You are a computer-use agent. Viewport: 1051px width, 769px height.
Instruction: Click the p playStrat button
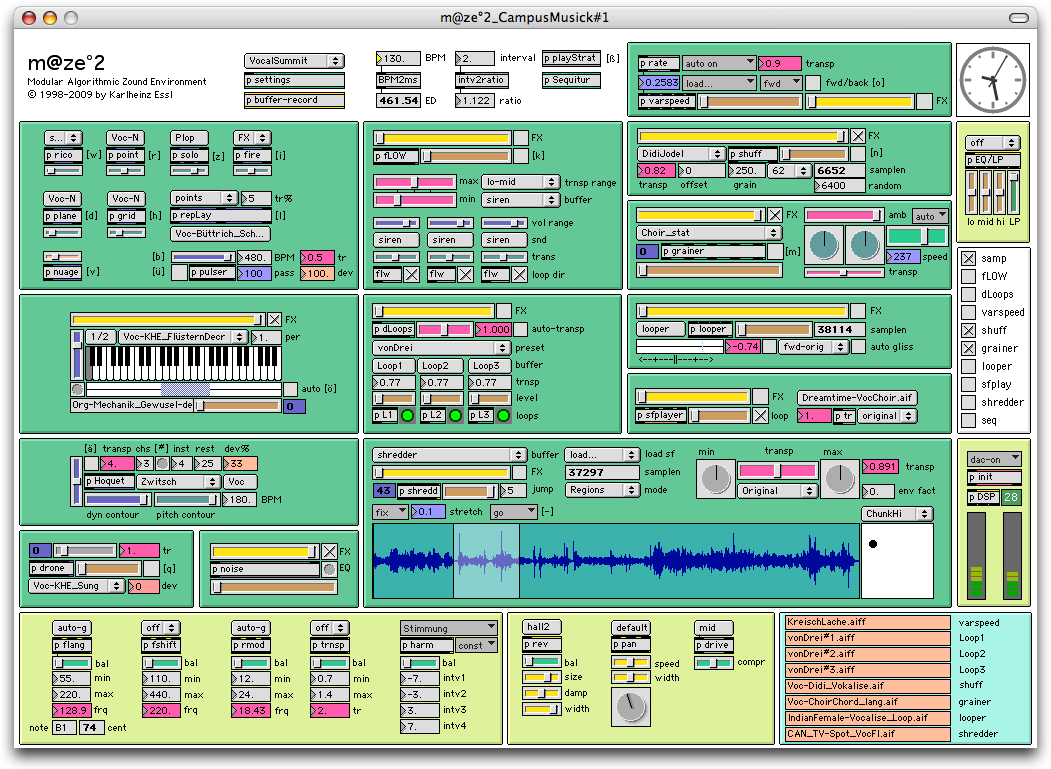click(x=571, y=59)
